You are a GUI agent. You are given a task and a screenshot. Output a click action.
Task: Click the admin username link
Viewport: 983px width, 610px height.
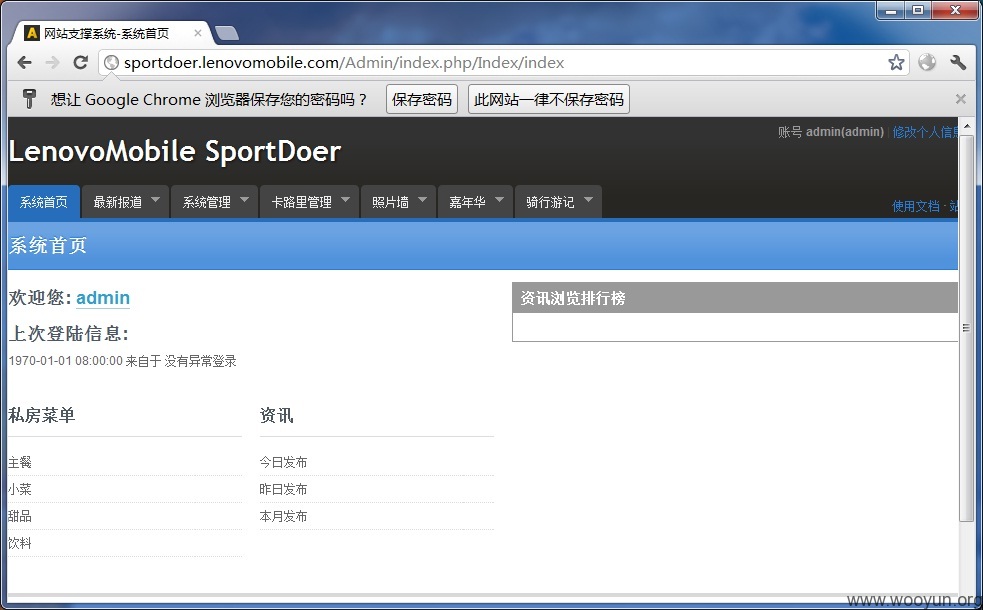click(x=103, y=298)
